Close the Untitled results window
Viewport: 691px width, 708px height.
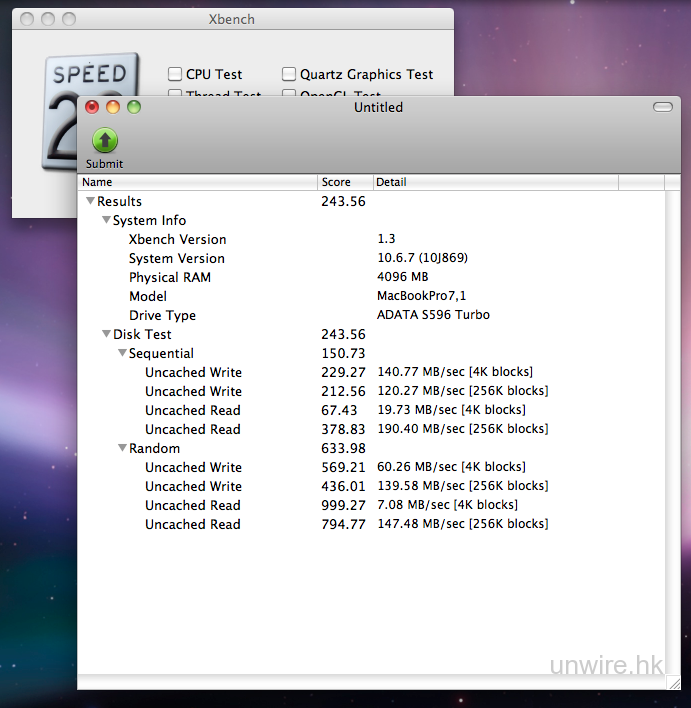93,107
